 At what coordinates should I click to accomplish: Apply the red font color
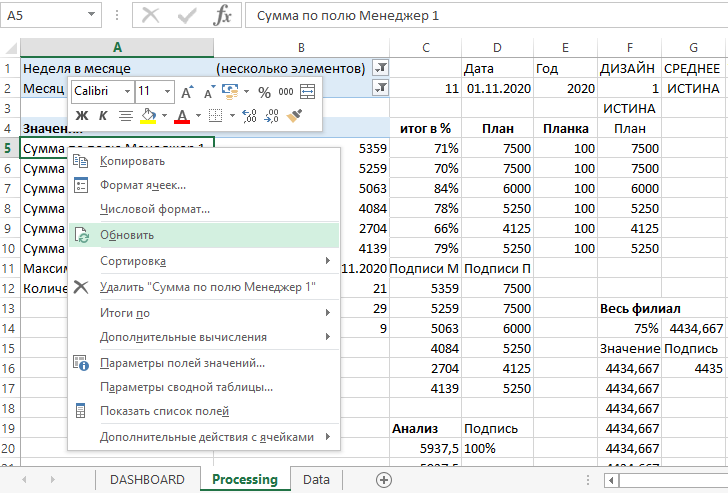181,116
